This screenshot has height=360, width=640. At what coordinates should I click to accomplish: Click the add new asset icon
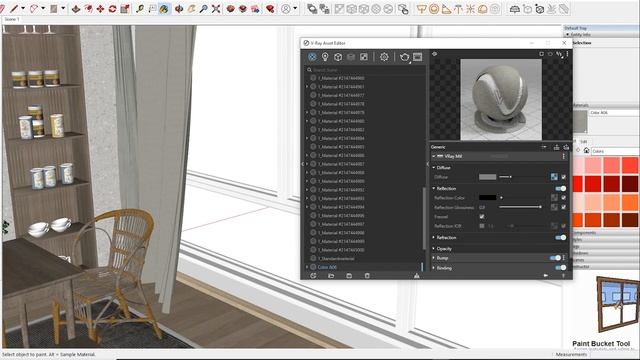click(x=313, y=276)
